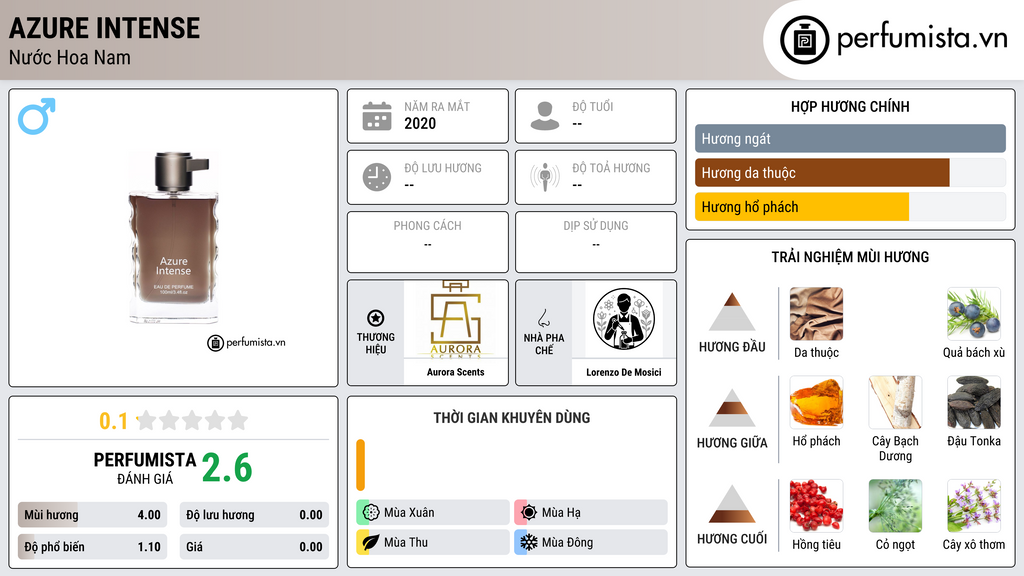
Task: Open the Lorenzo De Mosici perfumer portrait
Action: click(x=624, y=319)
